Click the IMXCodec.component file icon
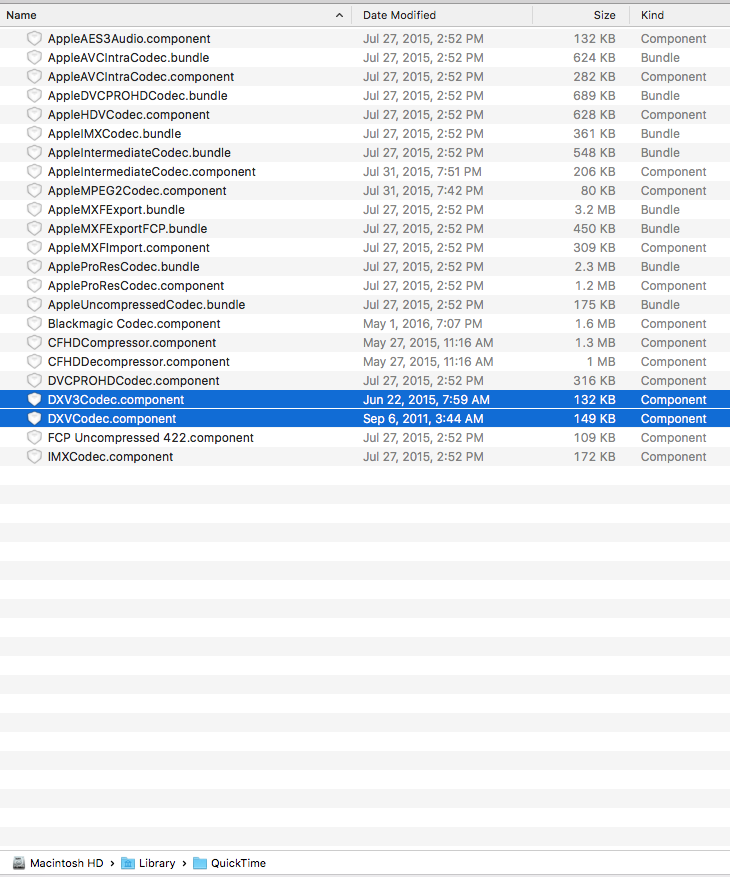The width and height of the screenshot is (730, 877). pyautogui.click(x=35, y=457)
